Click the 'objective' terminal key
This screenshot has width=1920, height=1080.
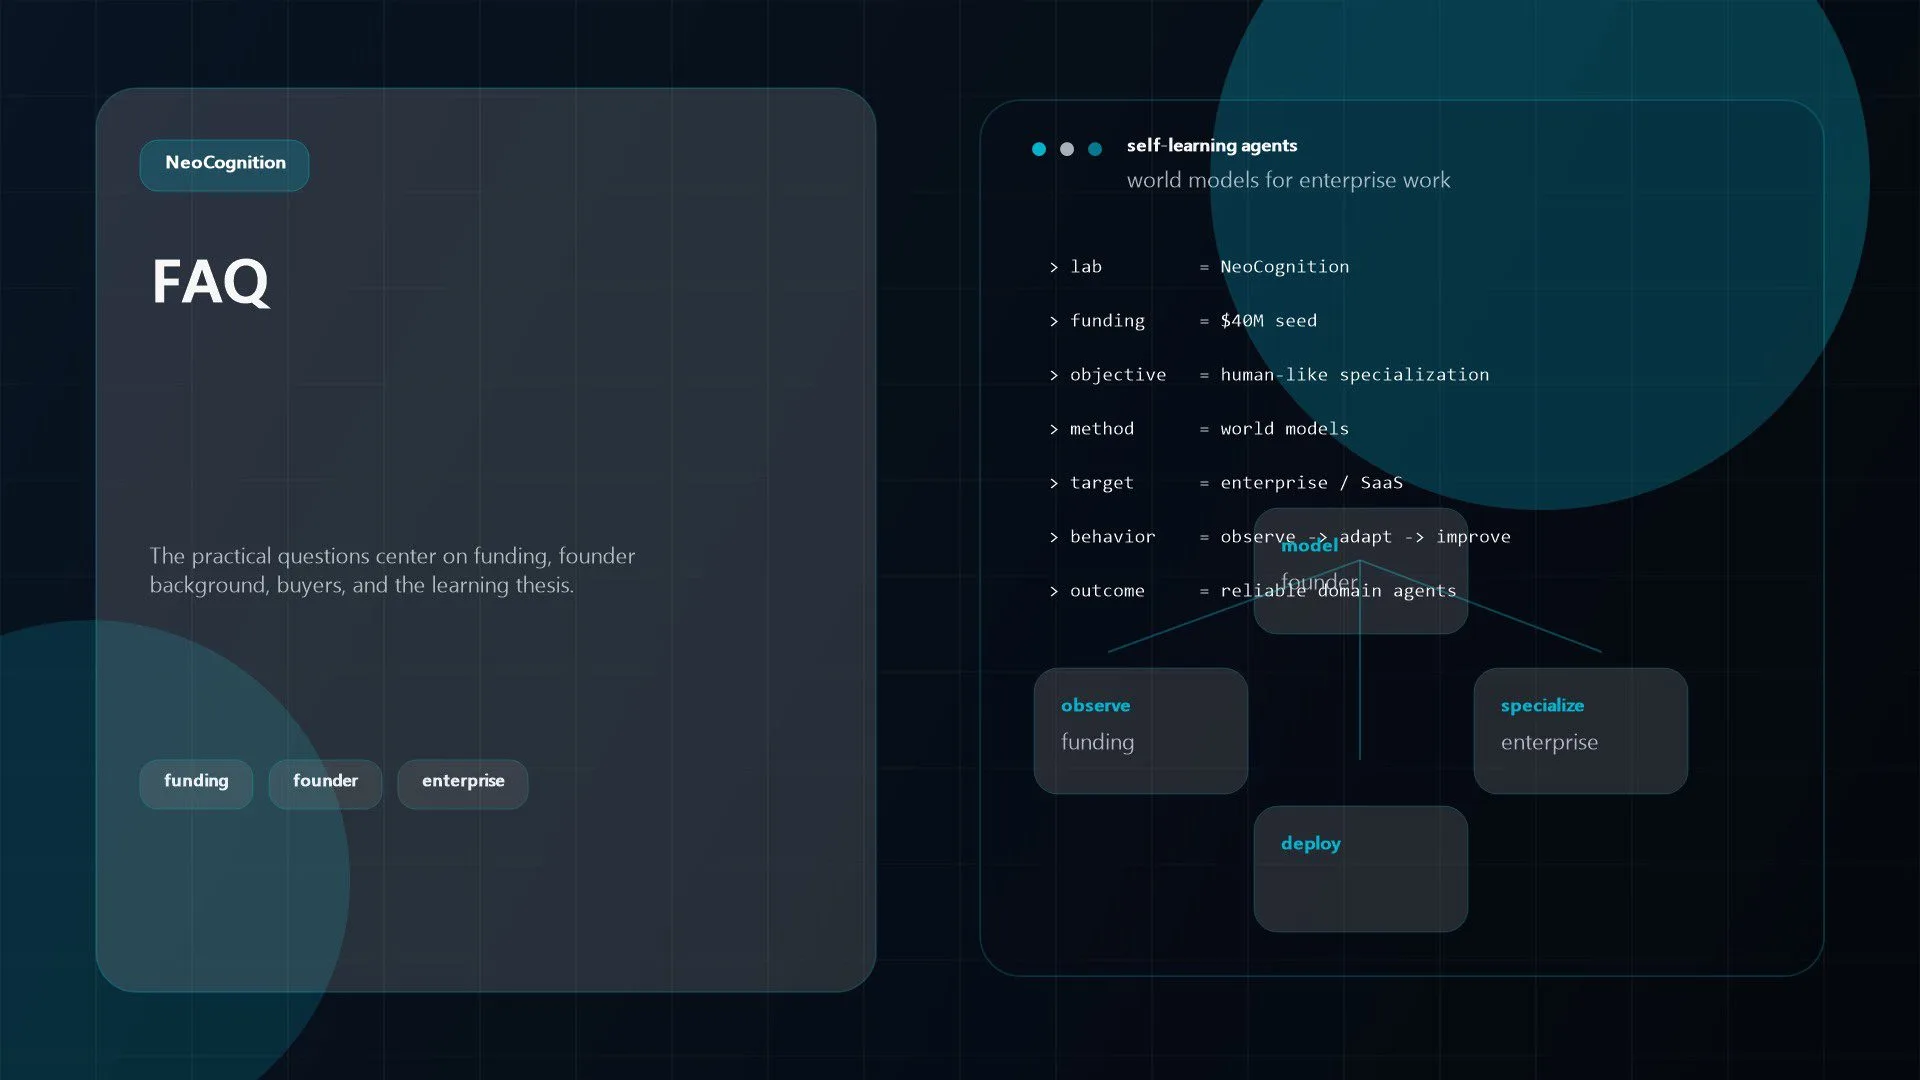click(x=1118, y=375)
